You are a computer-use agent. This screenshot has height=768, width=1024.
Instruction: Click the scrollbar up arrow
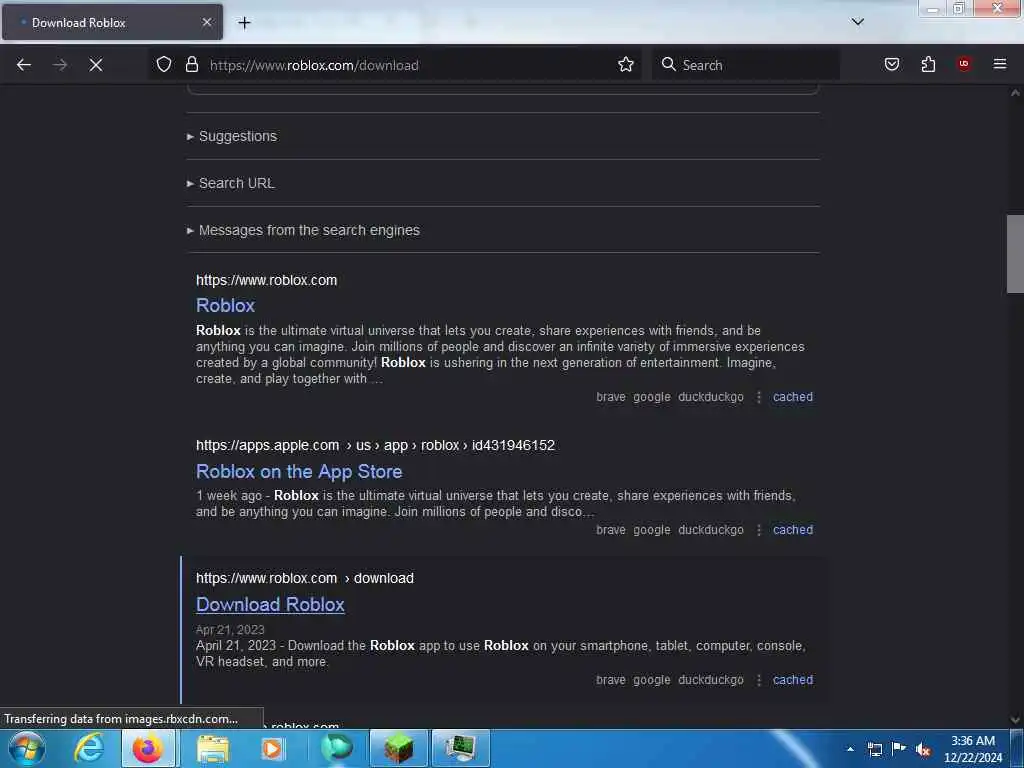[1015, 93]
